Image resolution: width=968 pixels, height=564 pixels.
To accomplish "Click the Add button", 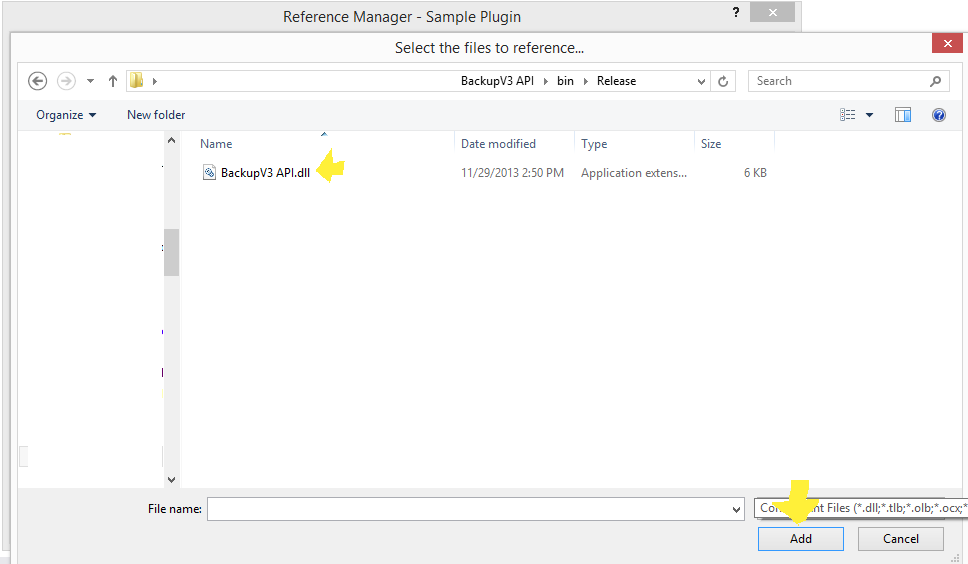I will [x=801, y=539].
